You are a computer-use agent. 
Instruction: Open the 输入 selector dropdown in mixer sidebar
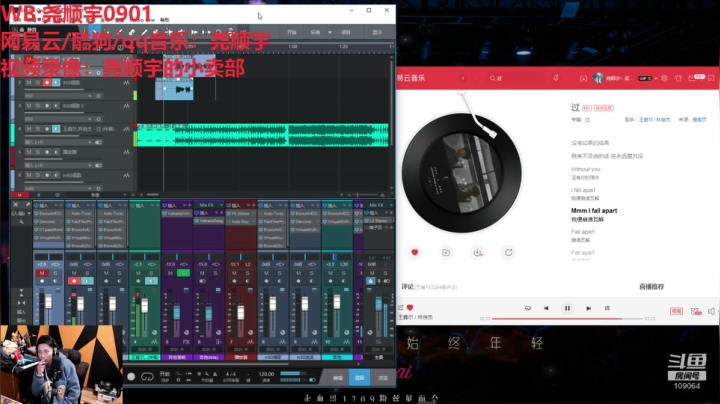21,213
